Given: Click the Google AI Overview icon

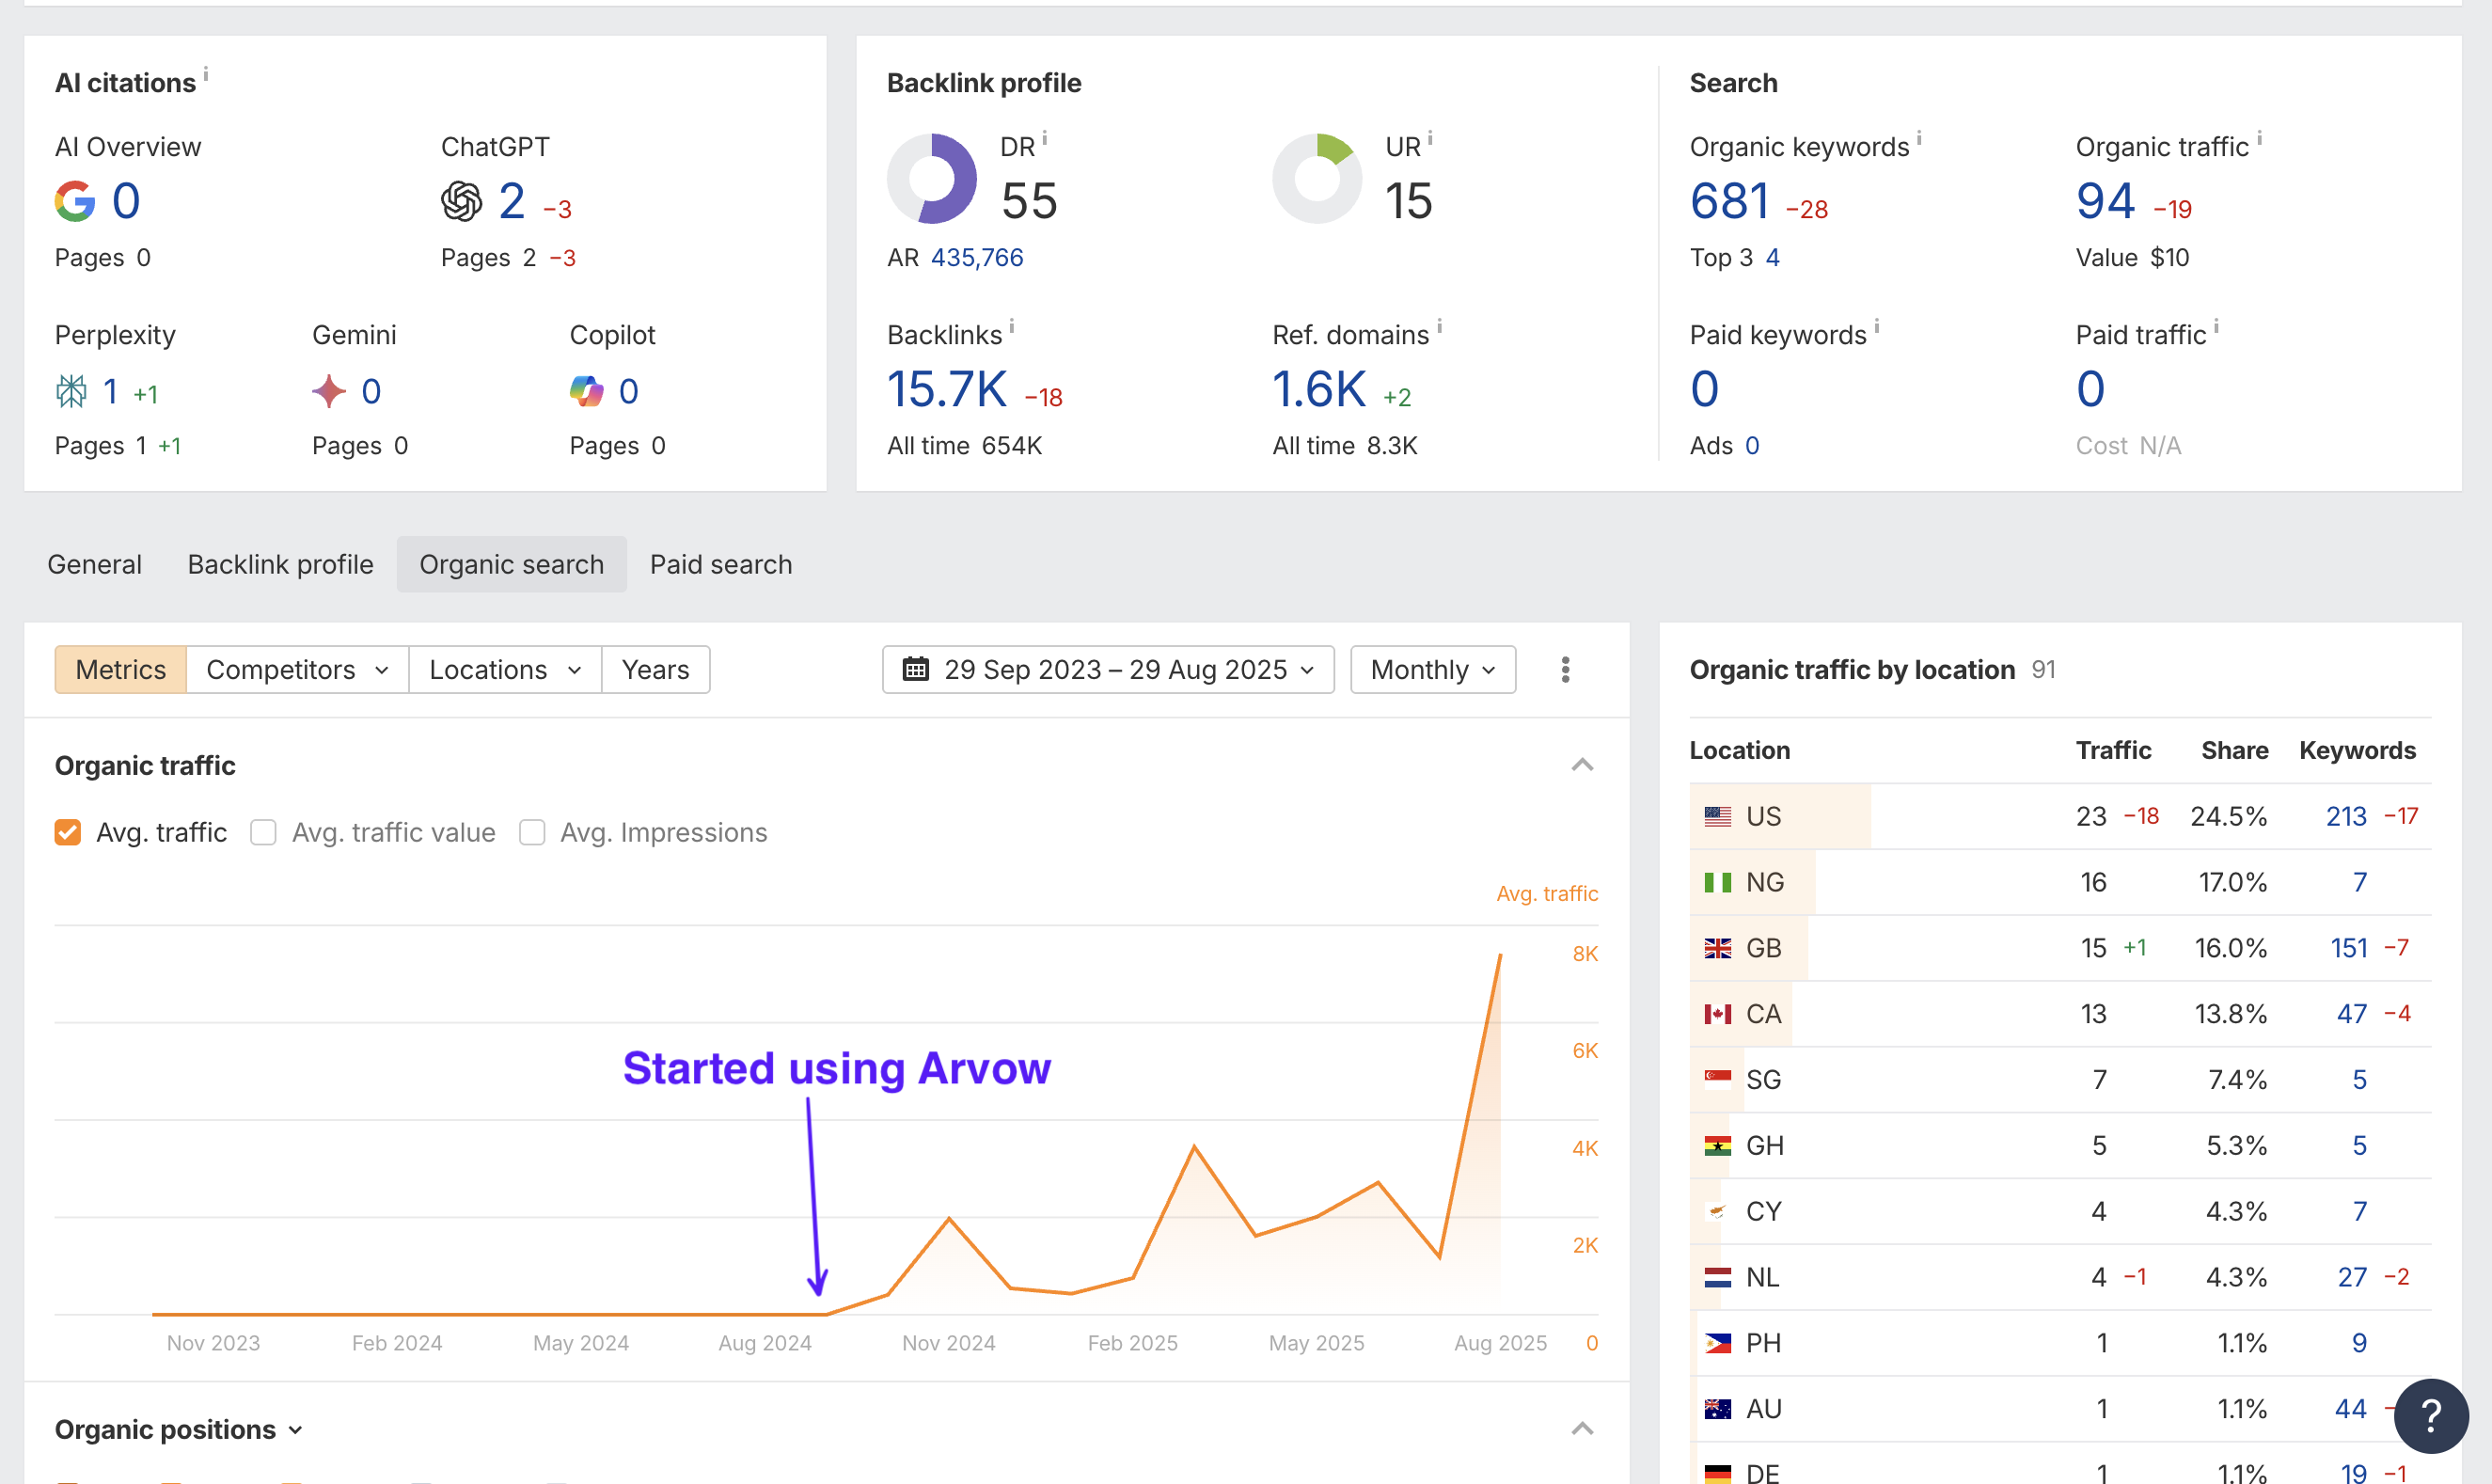Looking at the screenshot, I should coord(75,202).
